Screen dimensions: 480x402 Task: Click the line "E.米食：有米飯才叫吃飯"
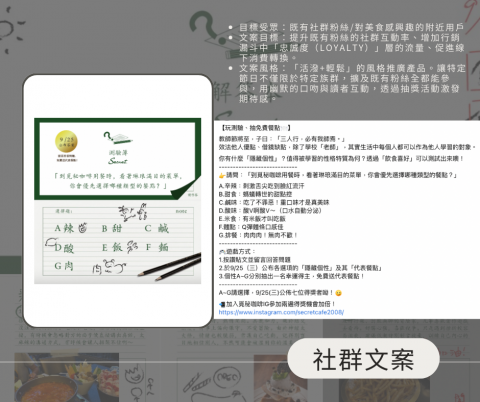tap(252, 219)
